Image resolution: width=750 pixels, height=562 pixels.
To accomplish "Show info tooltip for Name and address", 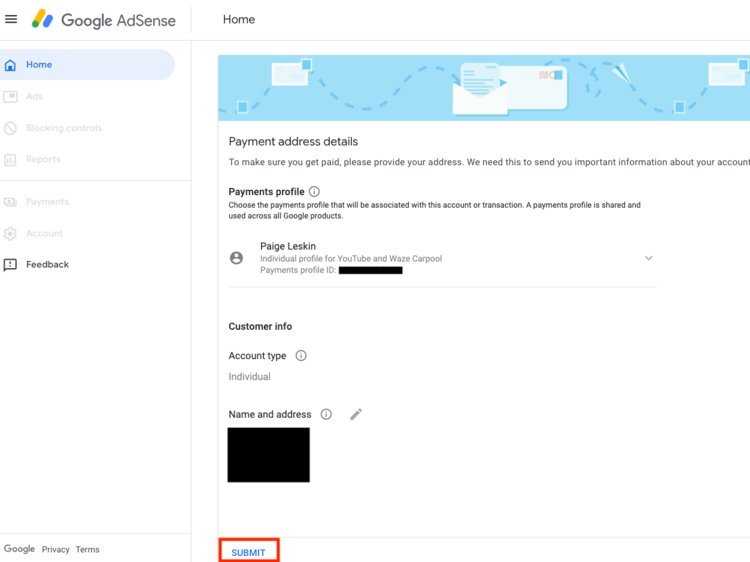I will click(x=326, y=414).
